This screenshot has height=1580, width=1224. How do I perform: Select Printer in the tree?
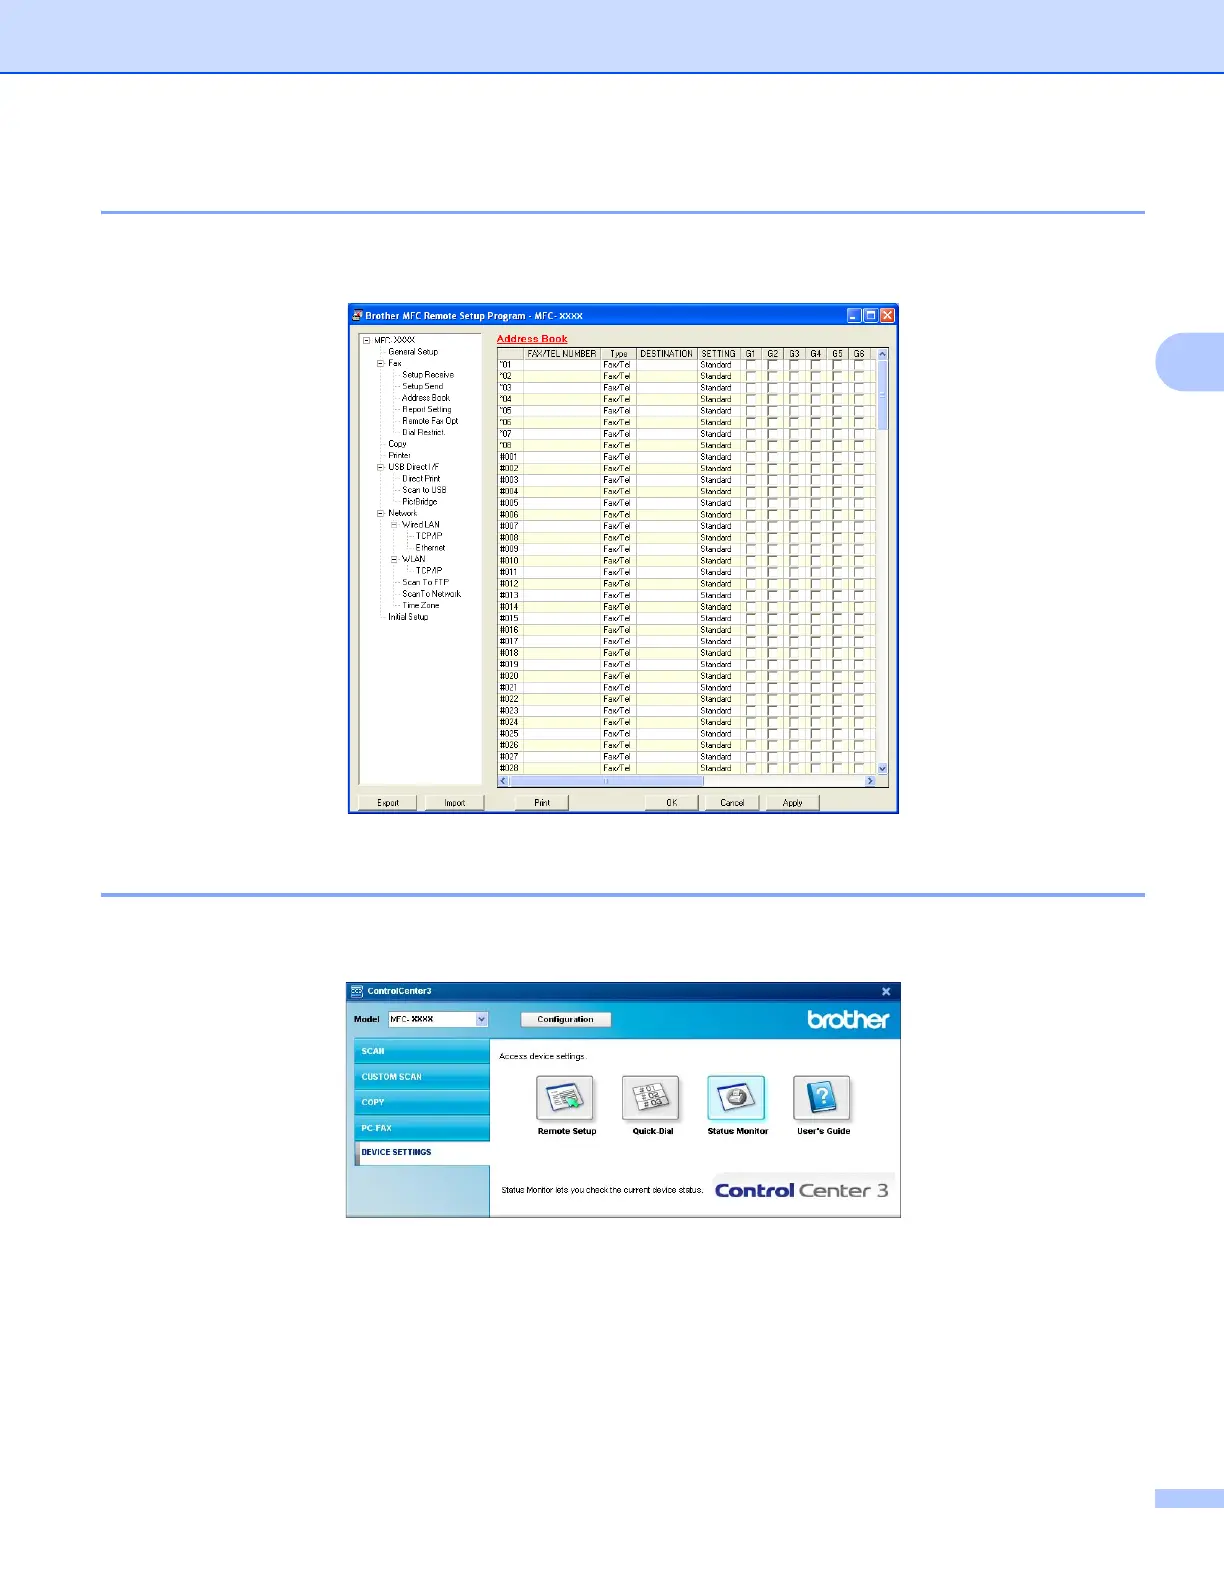[x=399, y=455]
